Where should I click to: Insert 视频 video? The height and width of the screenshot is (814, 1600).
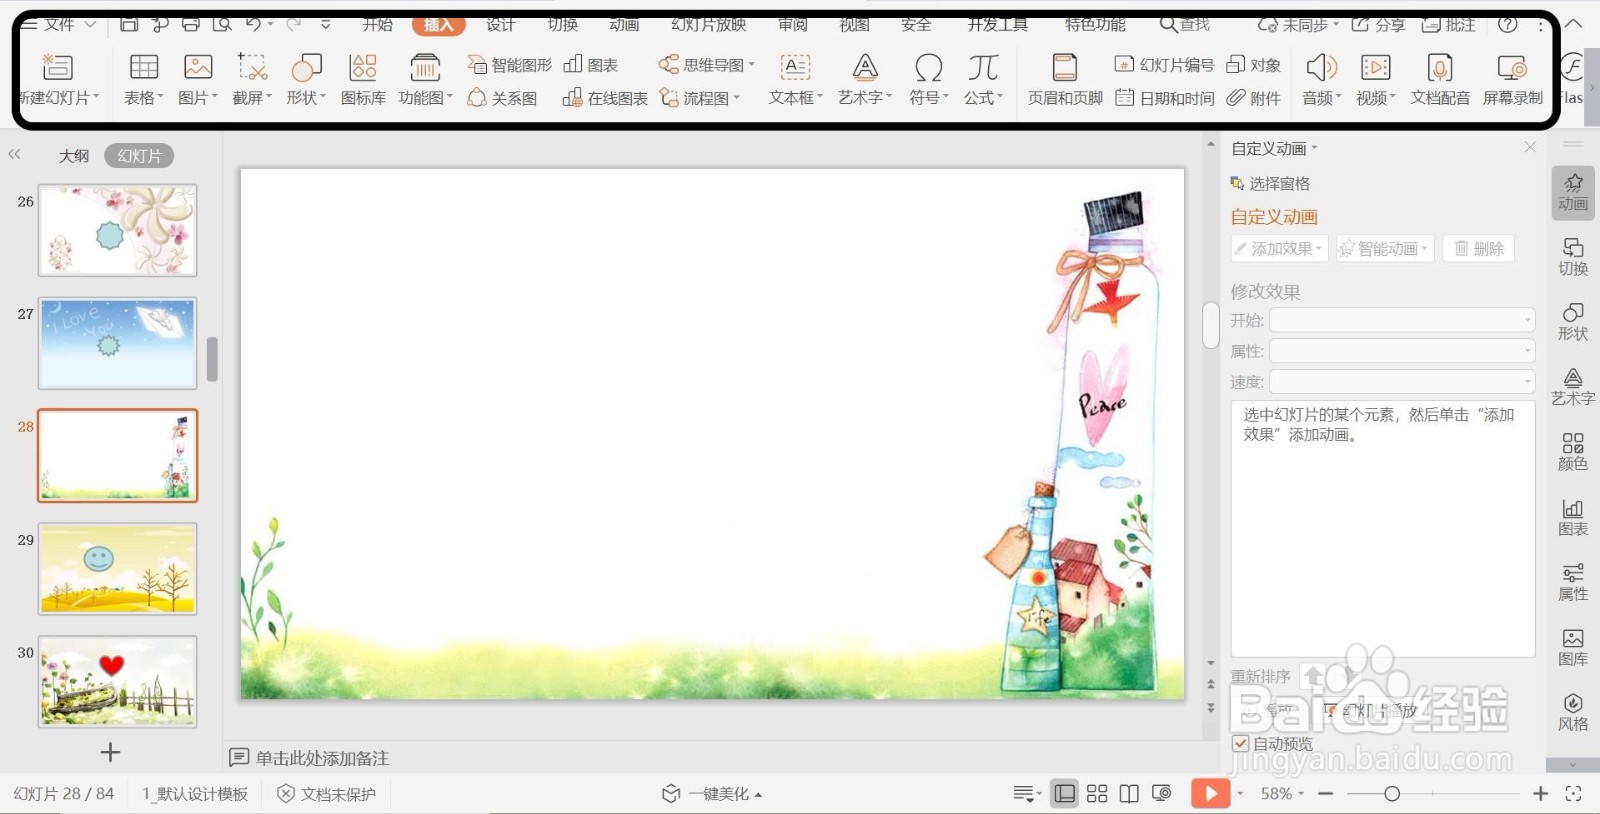pyautogui.click(x=1375, y=79)
